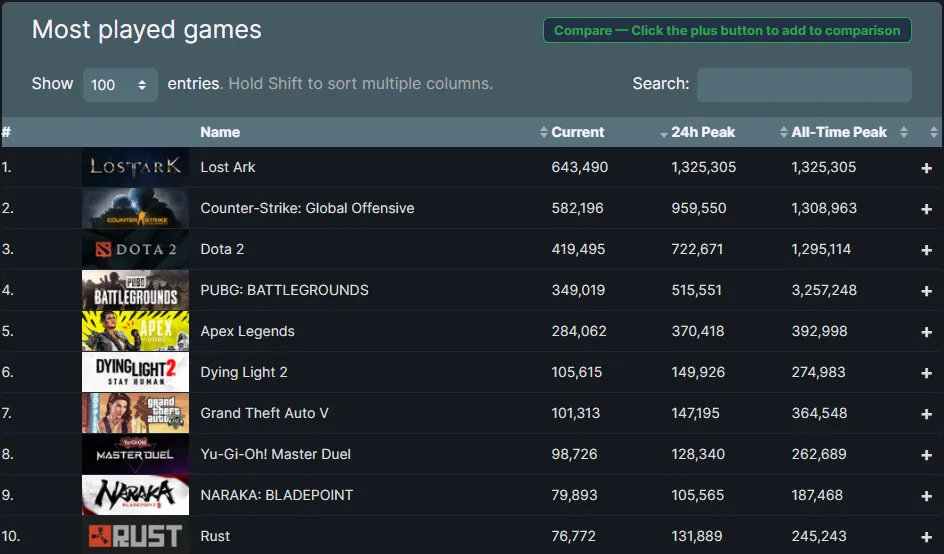Image resolution: width=944 pixels, height=554 pixels.
Task: Open the PUBG: BATTLEGROUNDS name link
Action: tap(284, 290)
